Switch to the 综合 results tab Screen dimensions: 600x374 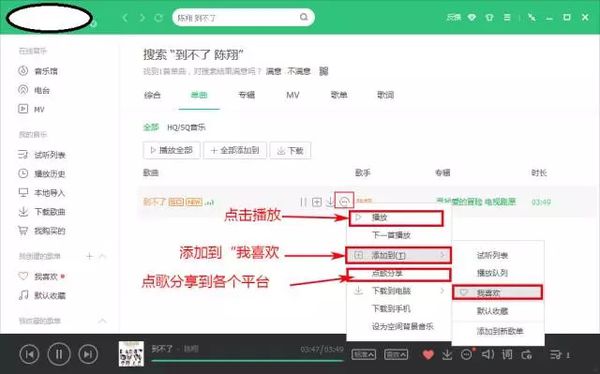click(x=152, y=95)
